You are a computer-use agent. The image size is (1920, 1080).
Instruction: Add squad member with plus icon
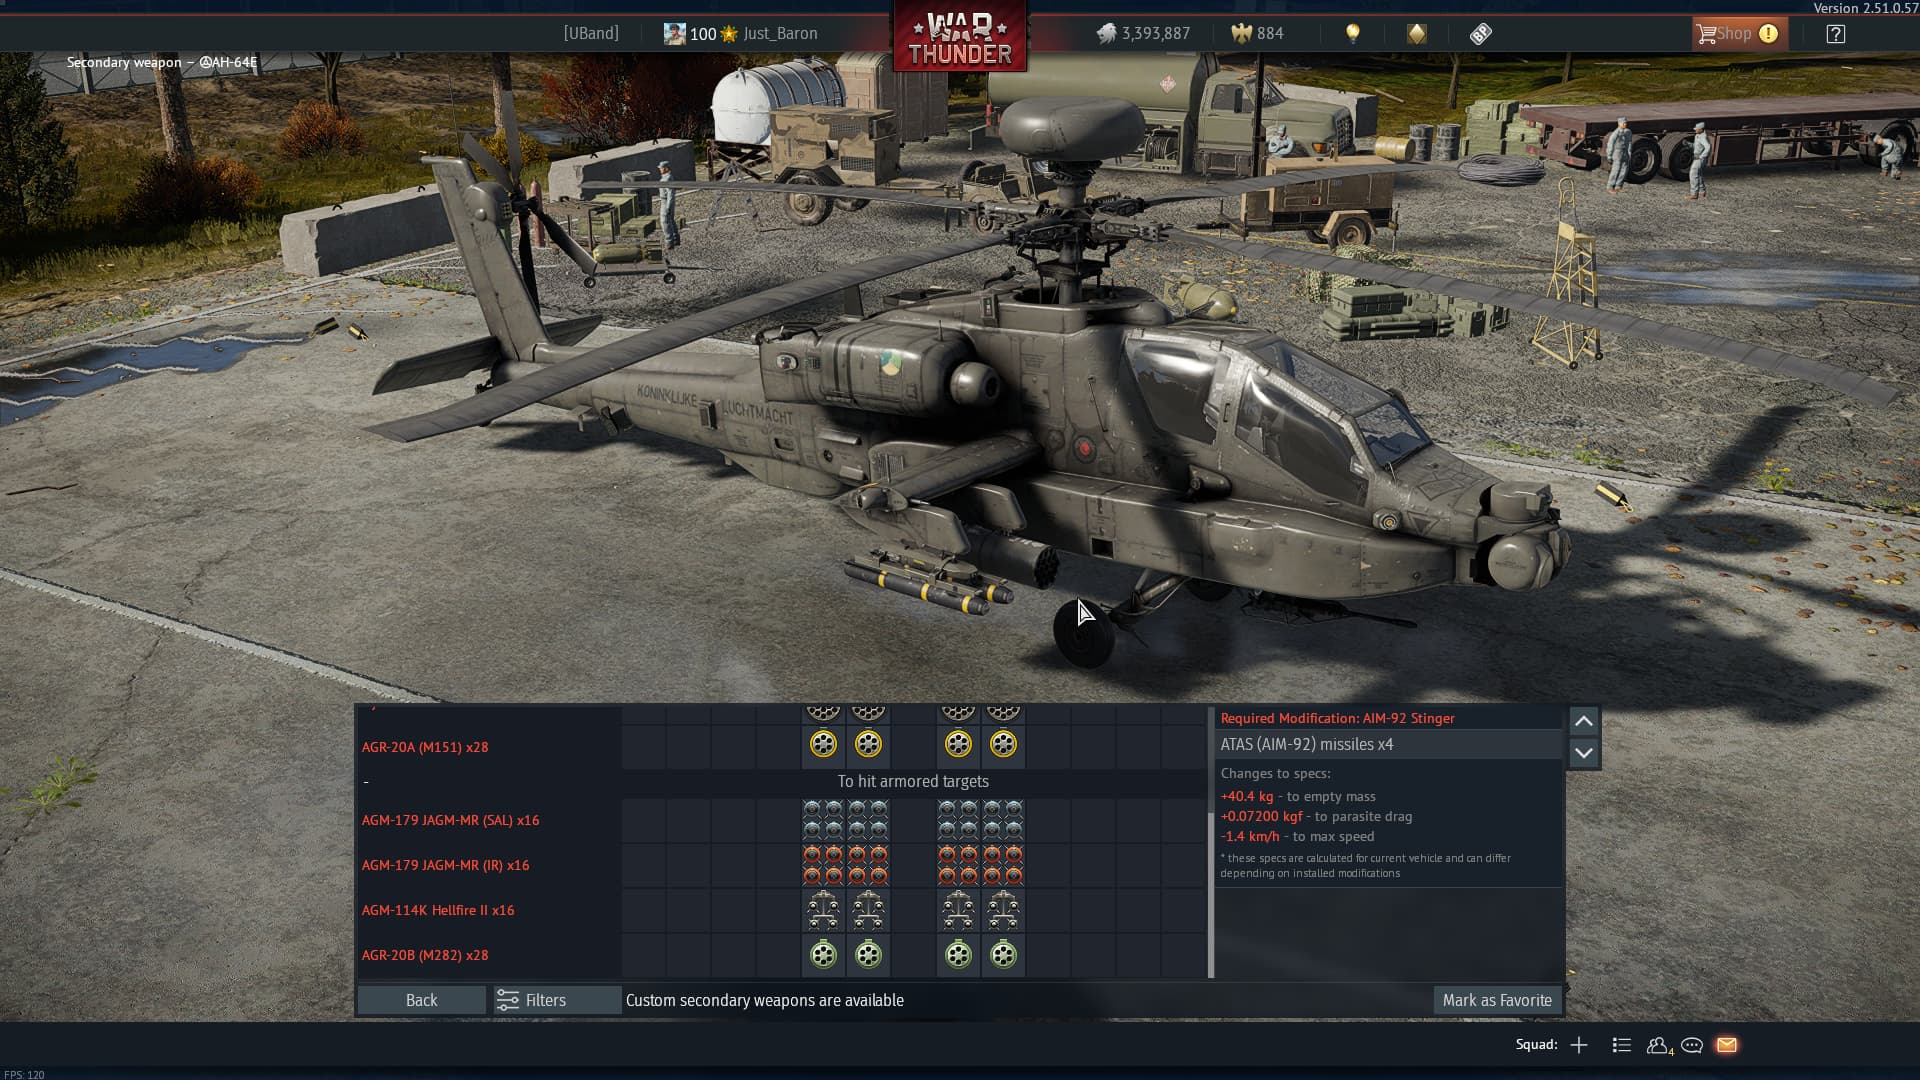(1579, 1045)
